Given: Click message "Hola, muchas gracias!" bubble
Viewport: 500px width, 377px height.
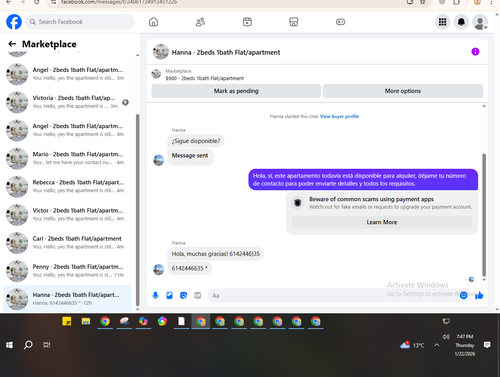Looking at the screenshot, I should 215,254.
